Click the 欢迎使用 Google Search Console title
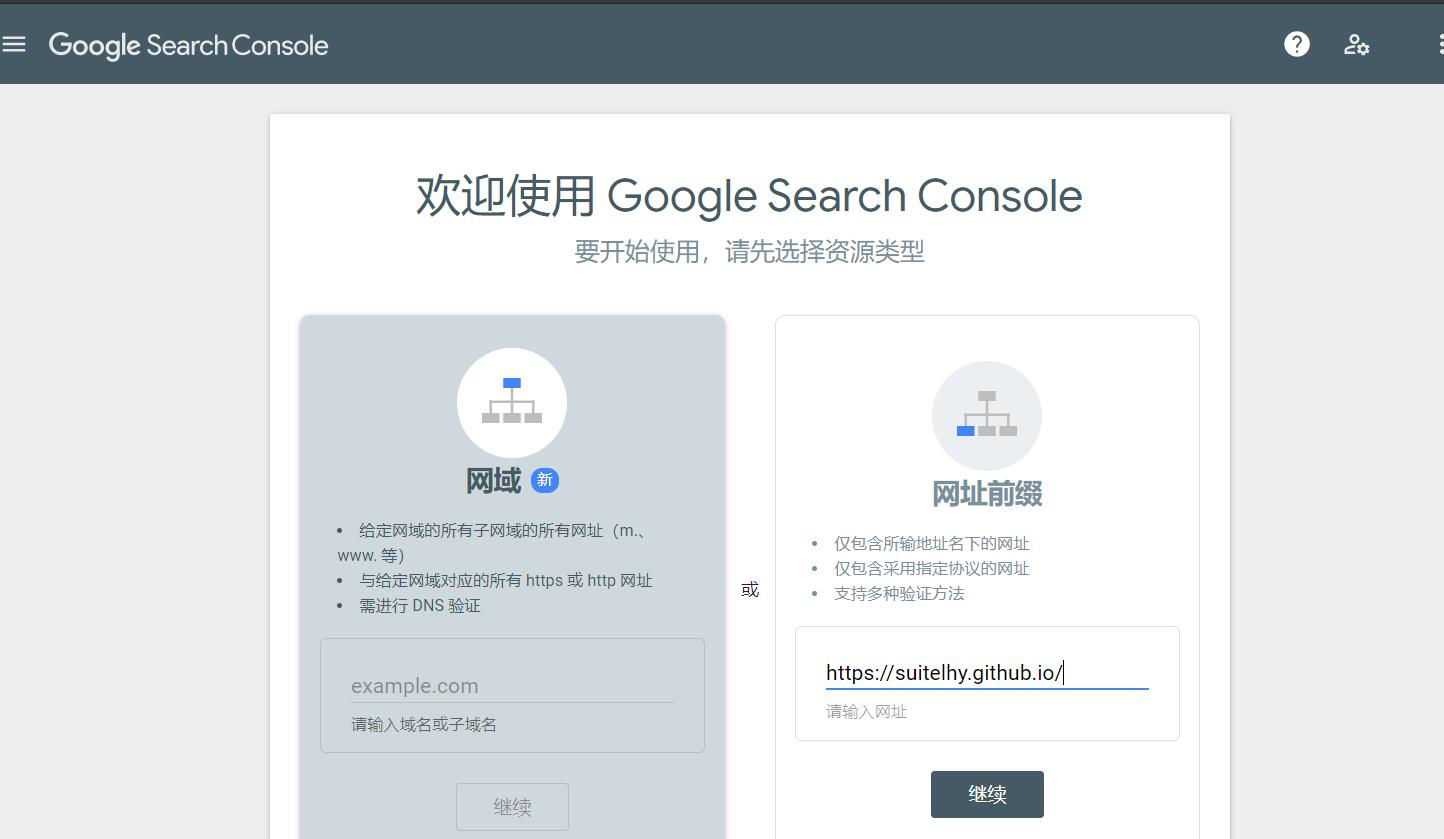Viewport: 1444px width, 839px height. coord(749,195)
